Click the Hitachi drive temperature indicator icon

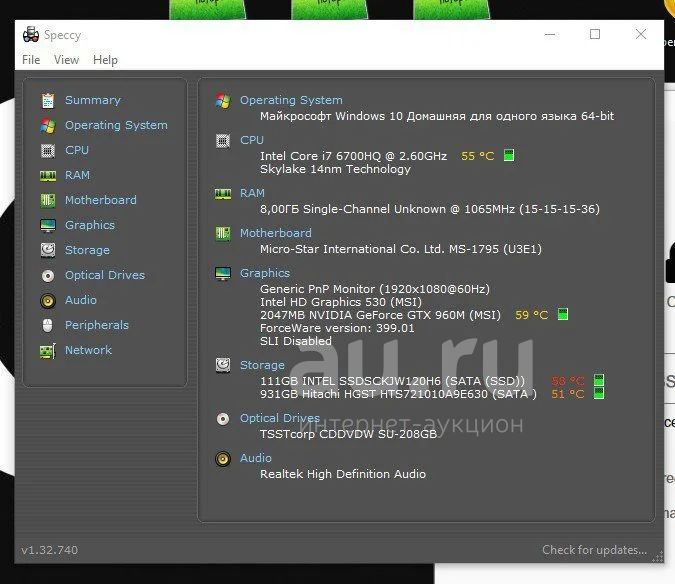[599, 393]
